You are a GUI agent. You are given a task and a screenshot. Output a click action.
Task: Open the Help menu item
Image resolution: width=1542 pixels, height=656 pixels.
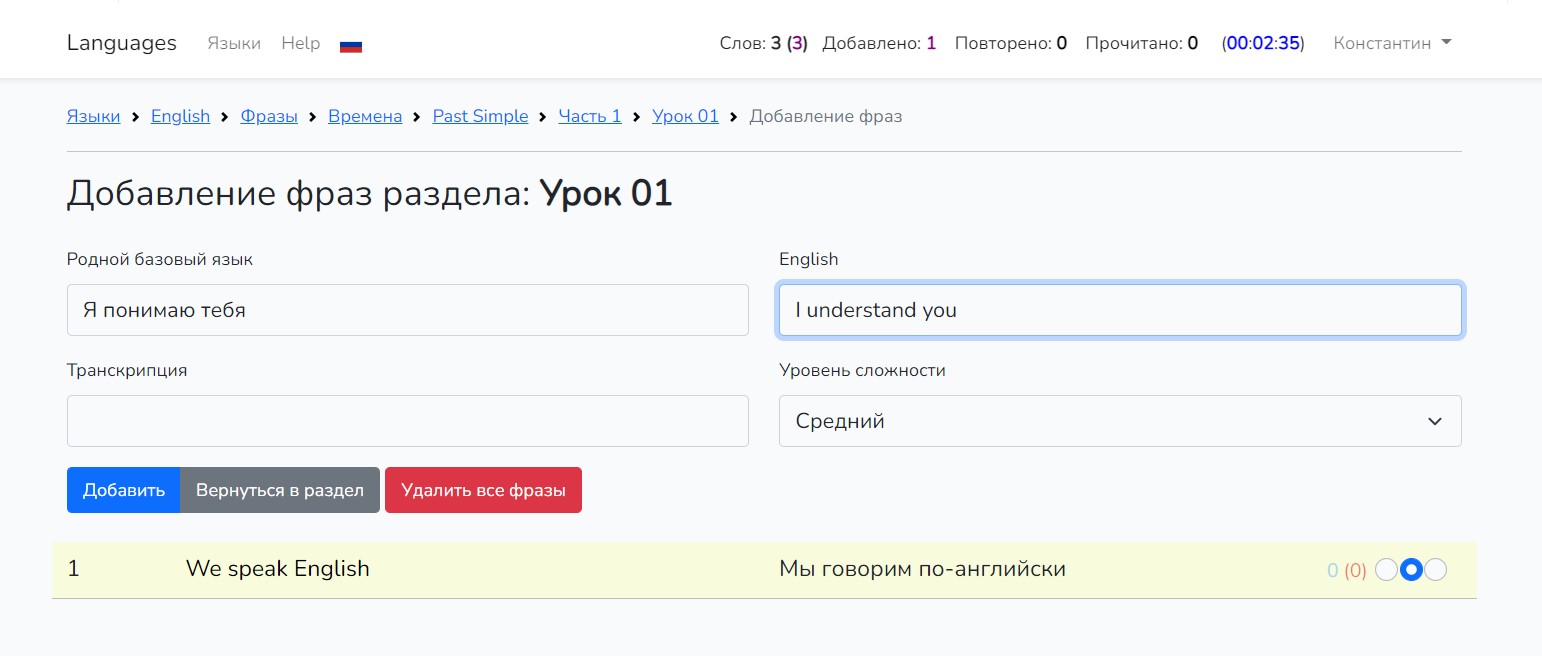click(301, 43)
